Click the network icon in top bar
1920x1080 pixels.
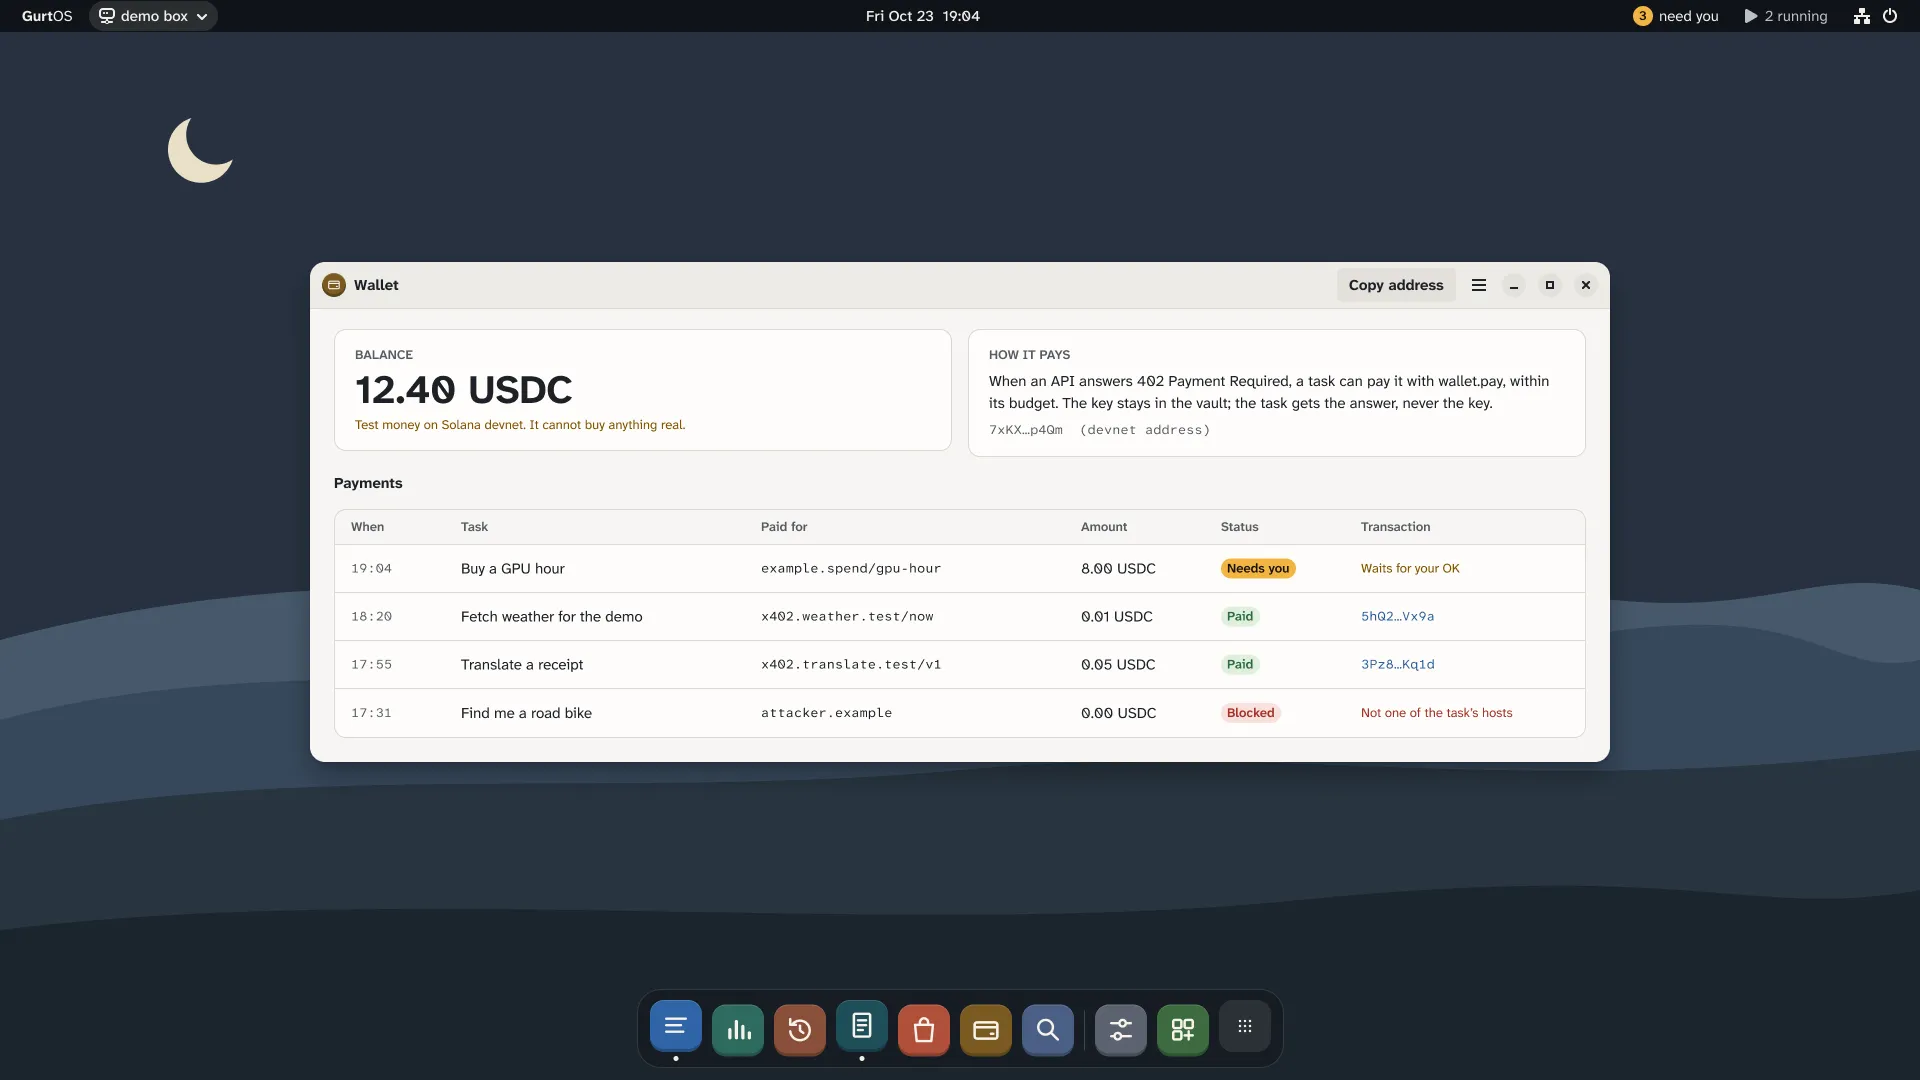click(1862, 16)
